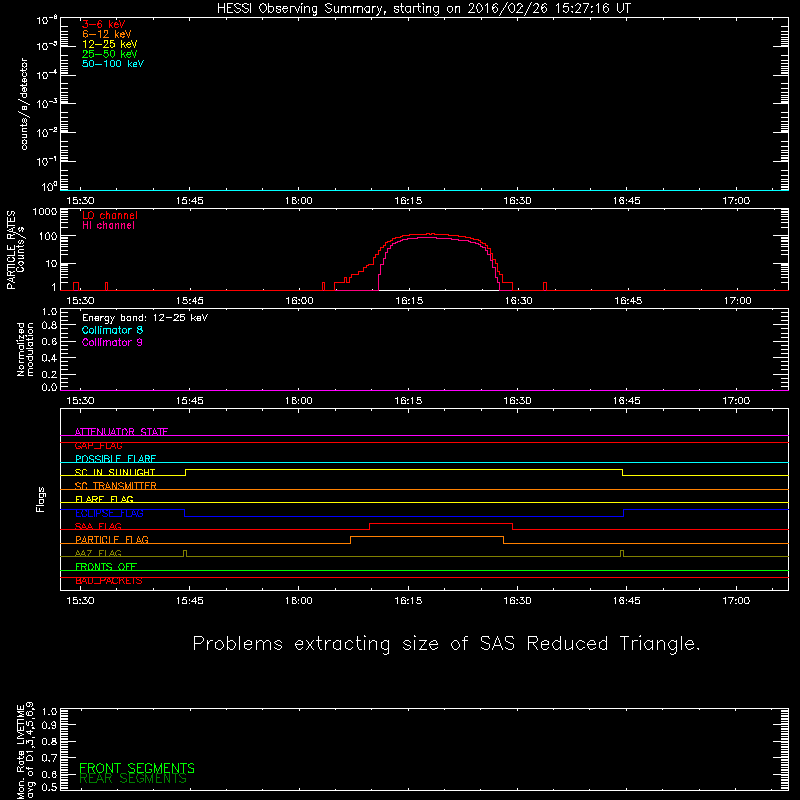
Task: Click the SC_TRANSMITTER flag label
Action: click(x=115, y=486)
